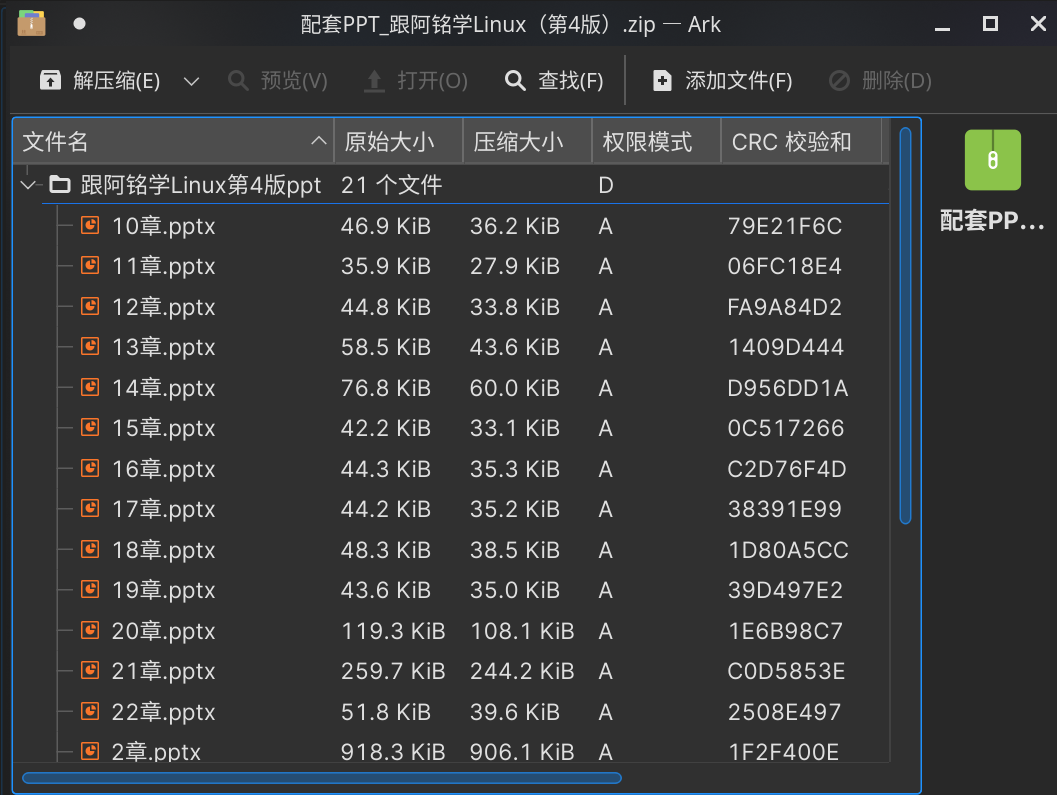Open the extract dropdown arrow
The height and width of the screenshot is (795, 1057).
191,82
